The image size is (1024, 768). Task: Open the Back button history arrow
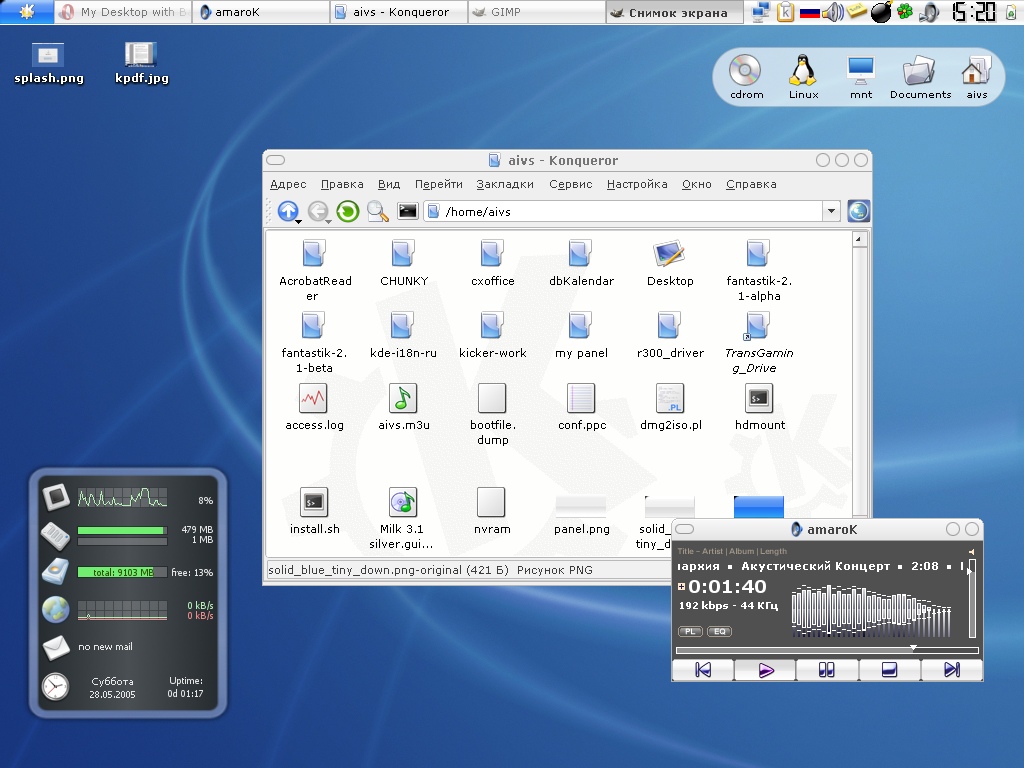pyautogui.click(x=328, y=222)
